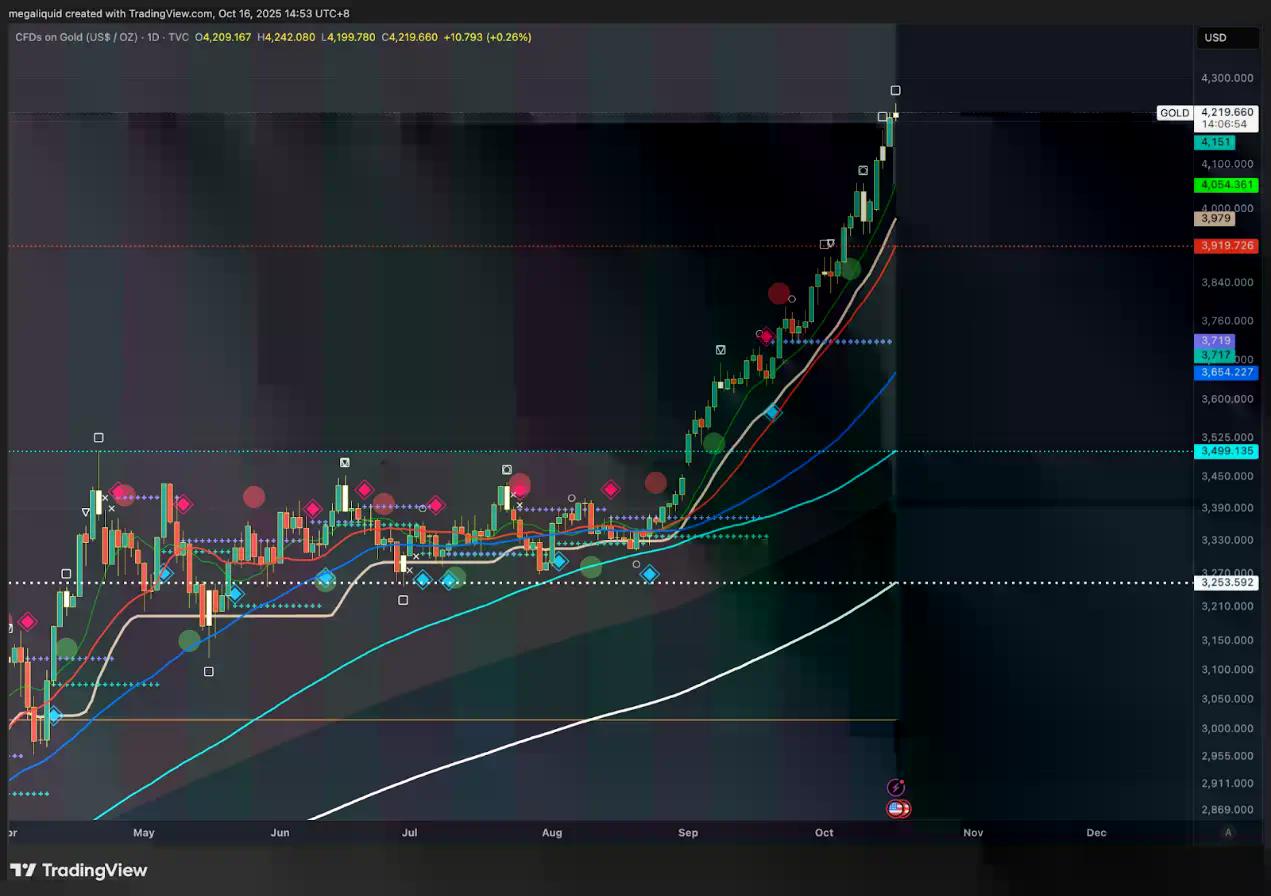Screen dimensions: 1271x896
Task: Click the tan 3,979 moving average label
Action: (x=1215, y=218)
